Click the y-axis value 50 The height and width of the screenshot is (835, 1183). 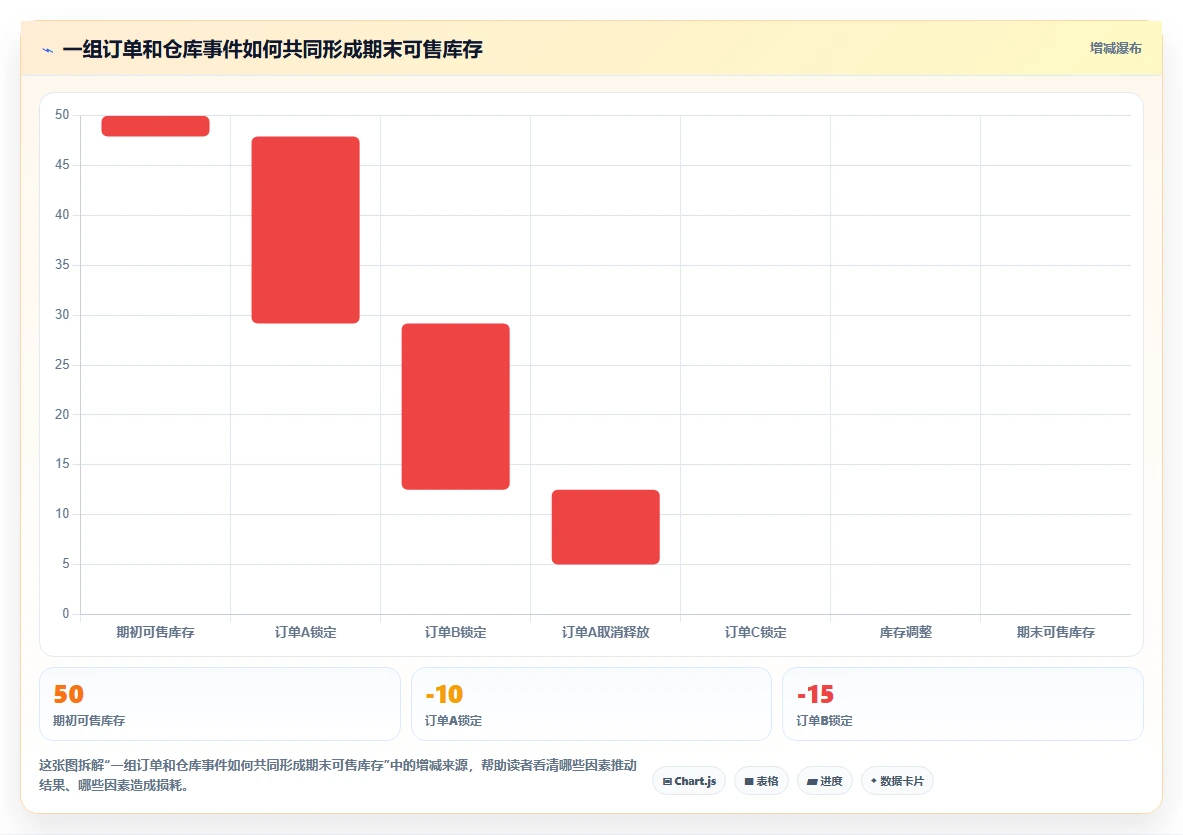[62, 115]
